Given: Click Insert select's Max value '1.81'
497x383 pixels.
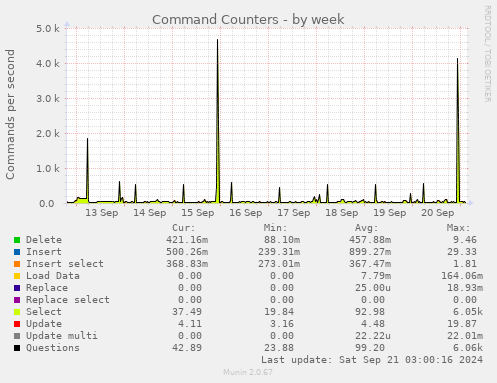Looking at the screenshot, I should coord(465,264).
